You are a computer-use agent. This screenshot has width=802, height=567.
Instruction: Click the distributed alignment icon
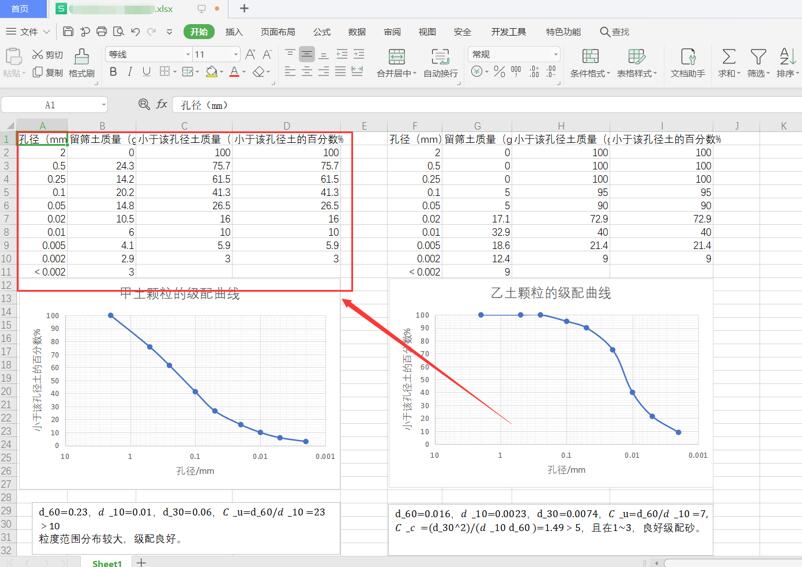pyautogui.click(x=358, y=72)
